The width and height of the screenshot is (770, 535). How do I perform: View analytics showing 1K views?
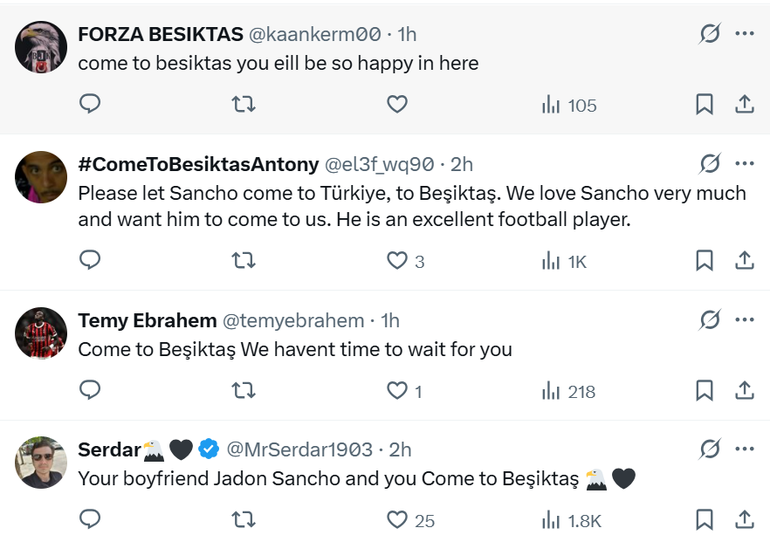(x=564, y=261)
